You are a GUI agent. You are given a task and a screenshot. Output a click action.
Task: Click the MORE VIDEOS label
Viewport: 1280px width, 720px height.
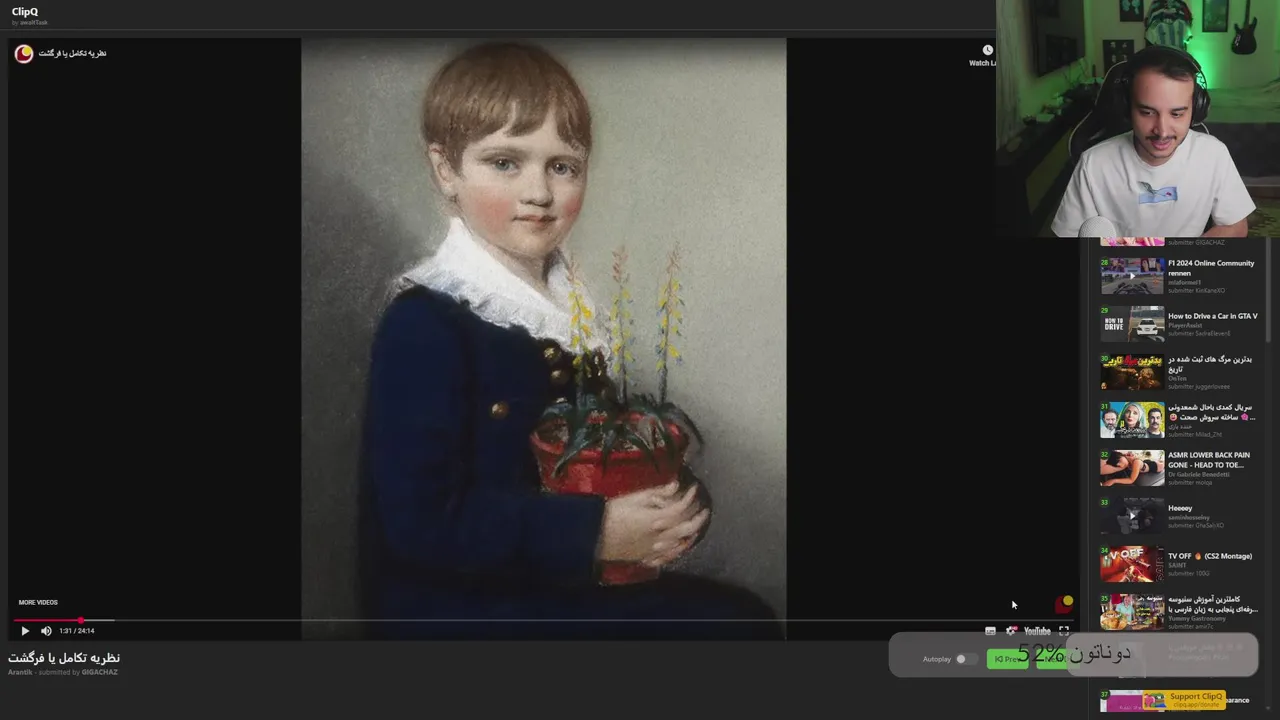tap(38, 602)
